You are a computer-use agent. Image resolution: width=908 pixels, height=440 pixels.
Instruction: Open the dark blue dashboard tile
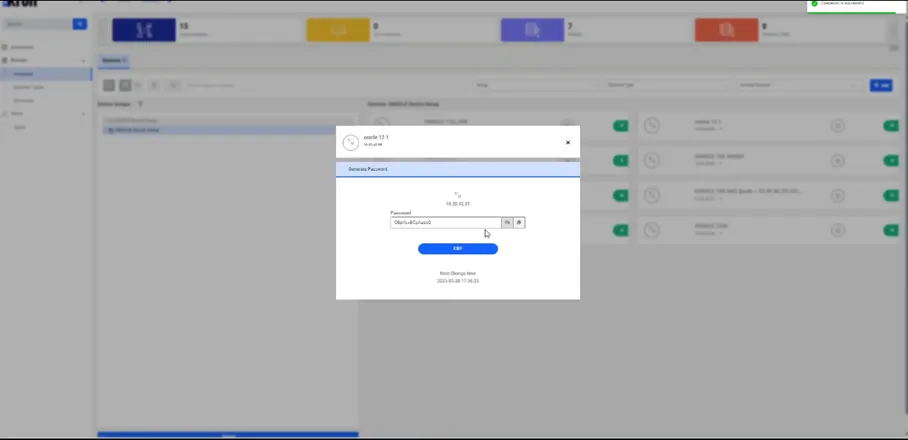pyautogui.click(x=144, y=30)
